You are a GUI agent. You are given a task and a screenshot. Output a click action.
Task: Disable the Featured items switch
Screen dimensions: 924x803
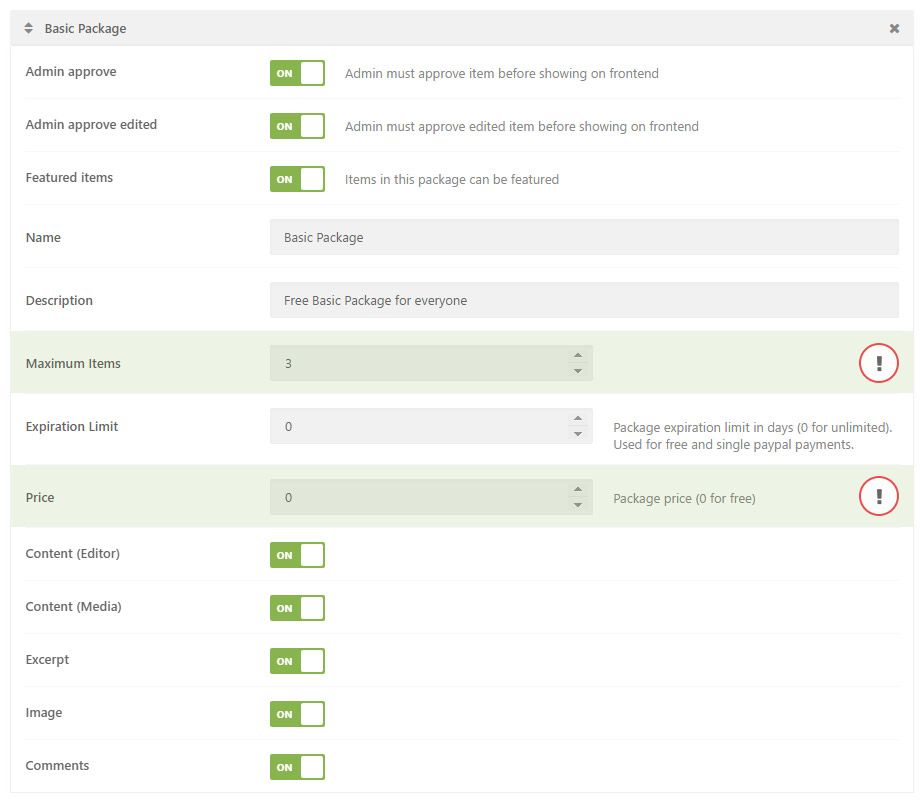click(298, 179)
